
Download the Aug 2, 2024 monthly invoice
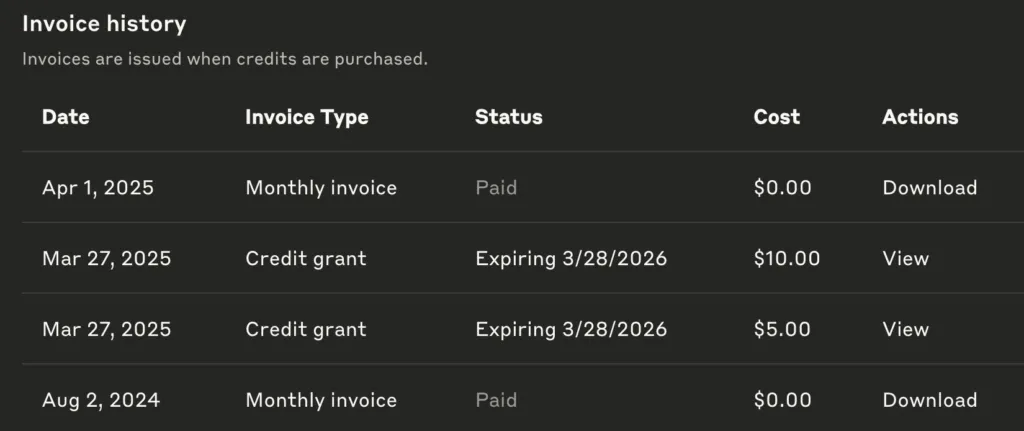[x=929, y=400]
